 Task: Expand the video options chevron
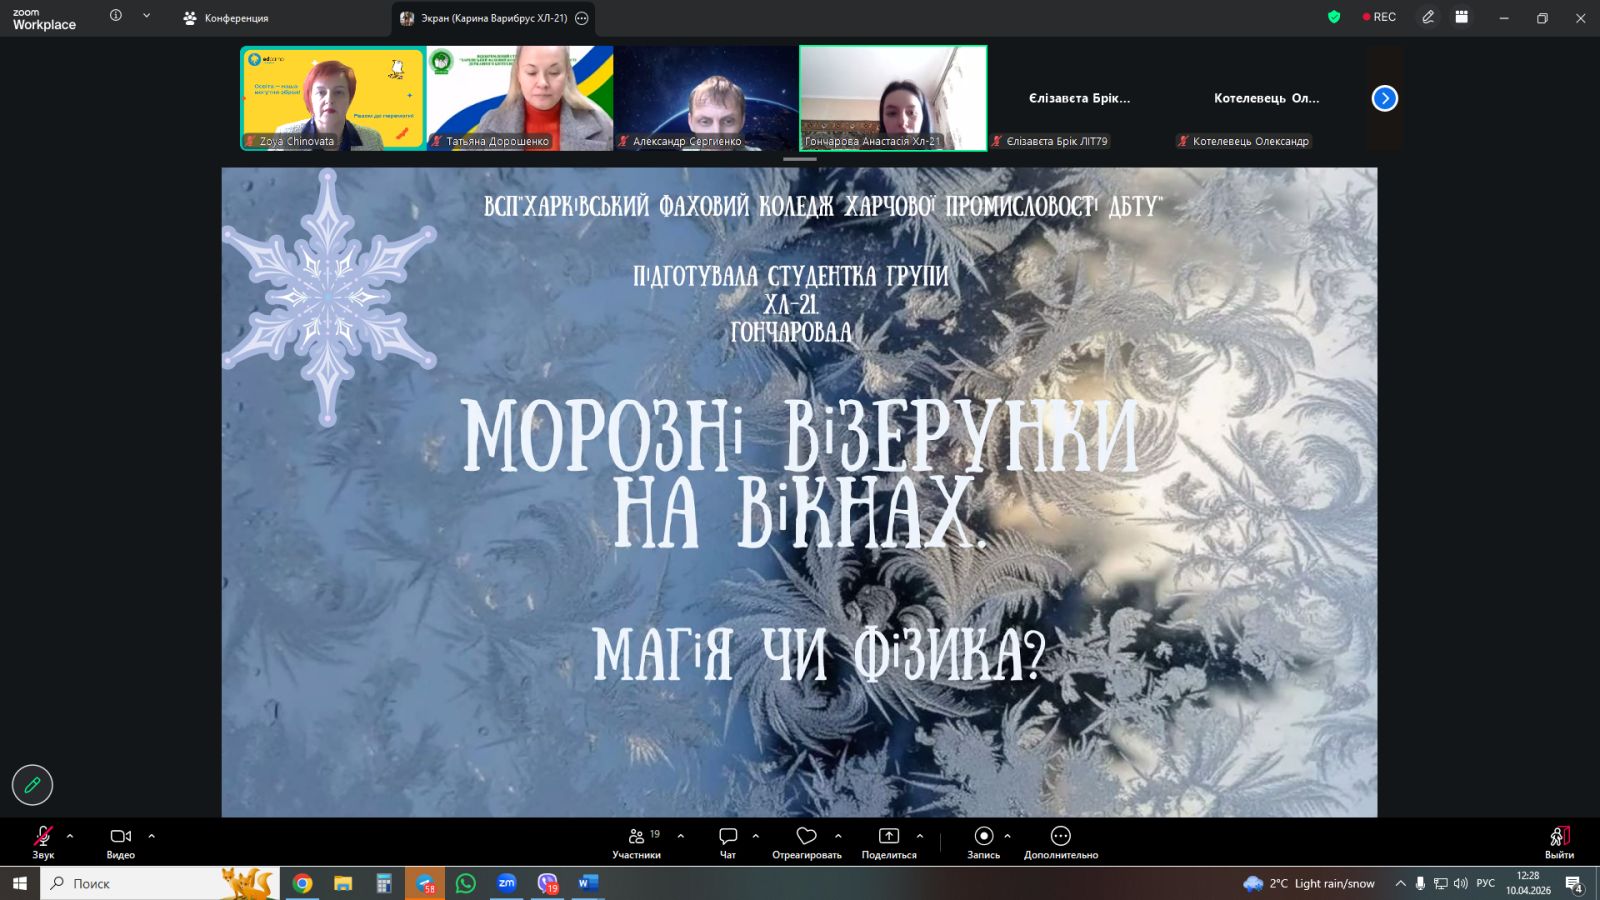pyautogui.click(x=152, y=836)
